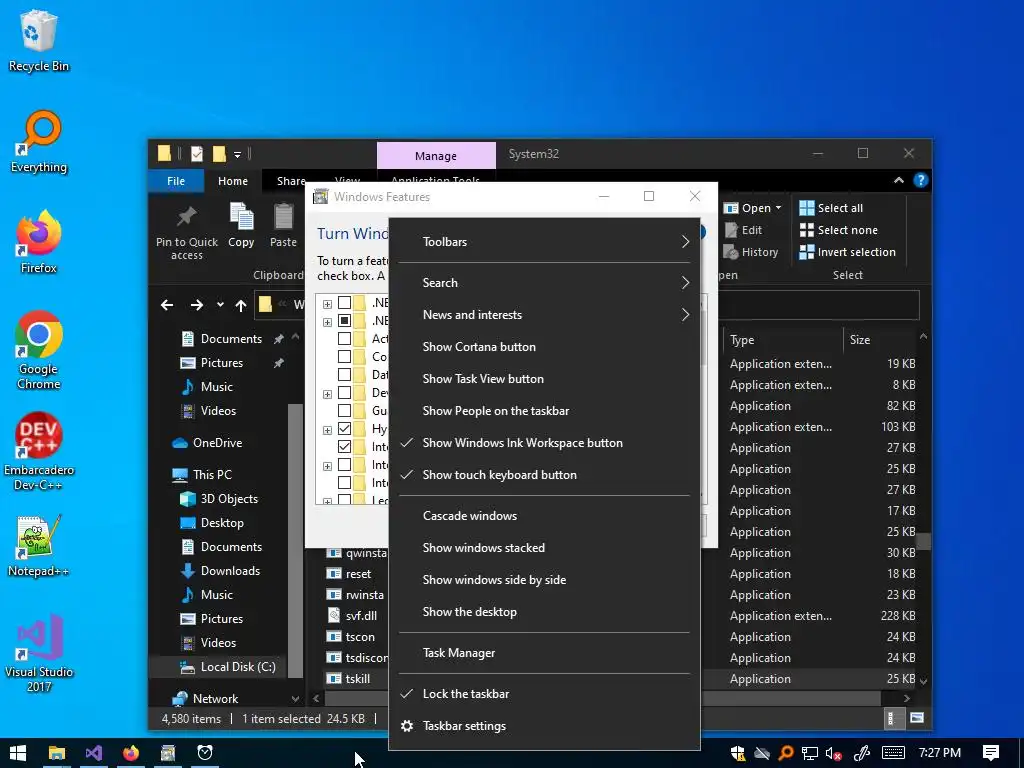Switch to the Manage tab in Explorer
The height and width of the screenshot is (768, 1024).
point(436,155)
